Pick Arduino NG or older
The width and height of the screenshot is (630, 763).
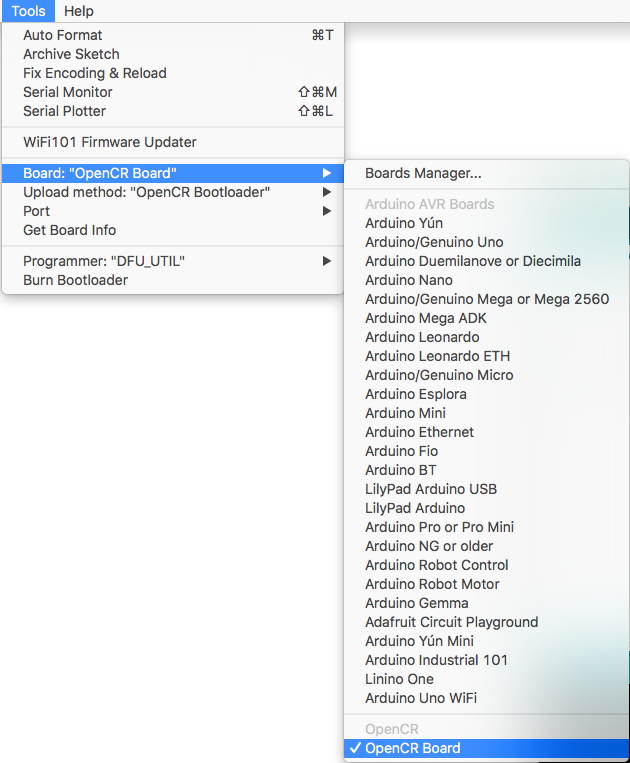[x=486, y=545]
